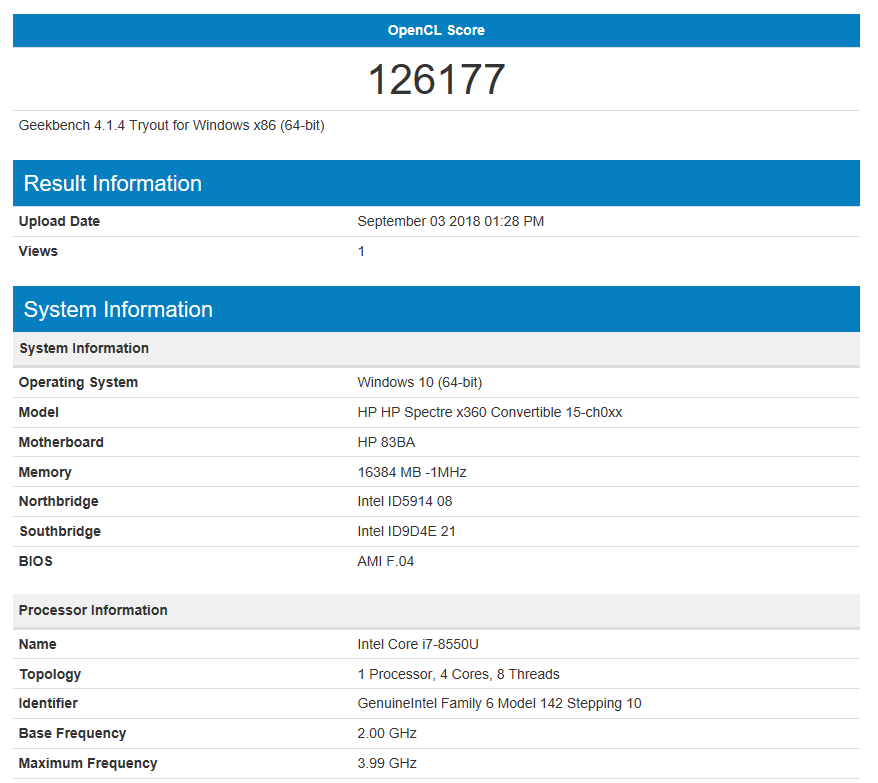This screenshot has width=878, height=783.
Task: Select the score value "126177"
Action: click(437, 80)
